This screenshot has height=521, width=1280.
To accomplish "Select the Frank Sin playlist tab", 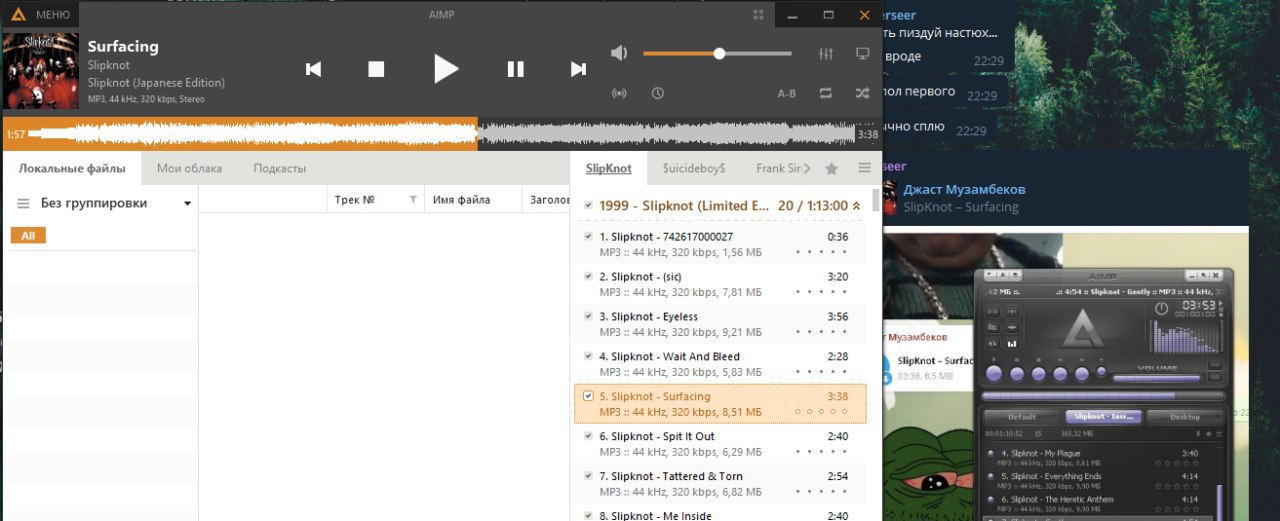I will 778,168.
